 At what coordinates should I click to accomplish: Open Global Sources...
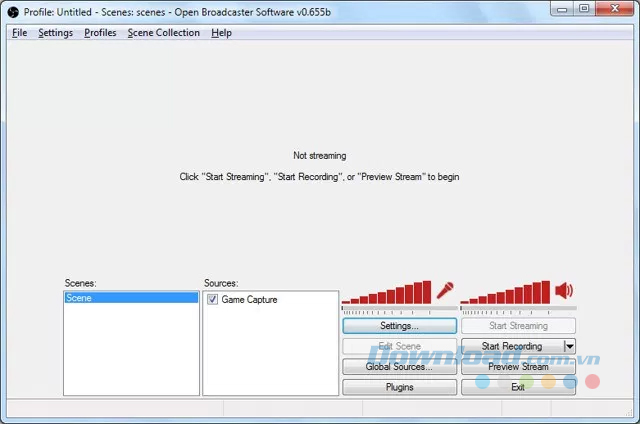pos(400,366)
